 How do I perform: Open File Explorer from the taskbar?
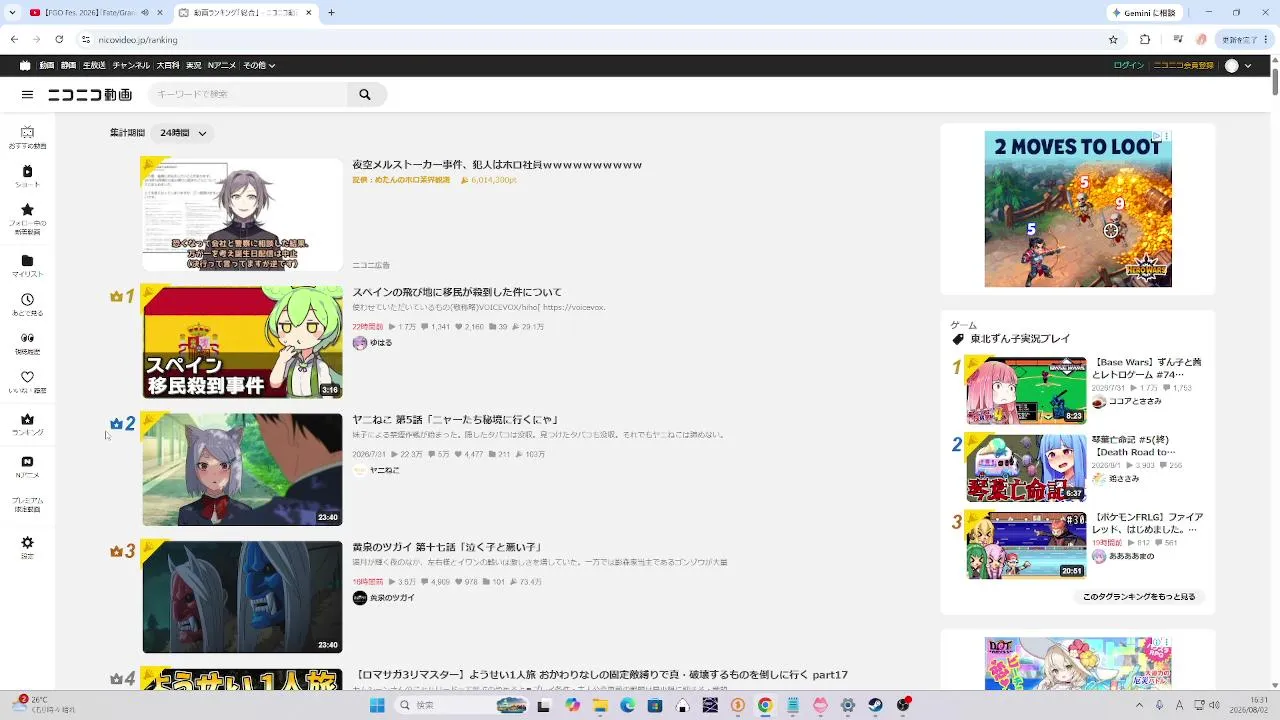click(x=600, y=705)
